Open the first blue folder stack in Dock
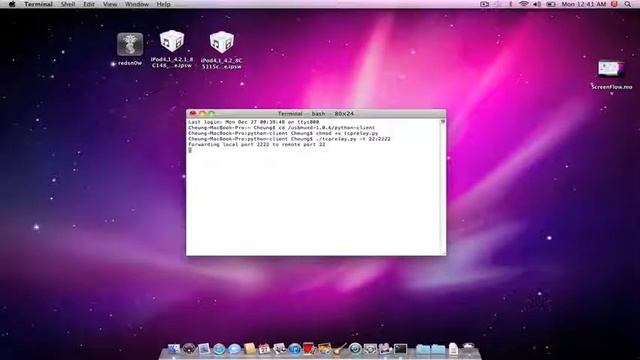Image resolution: width=640 pixels, height=360 pixels. coord(423,349)
